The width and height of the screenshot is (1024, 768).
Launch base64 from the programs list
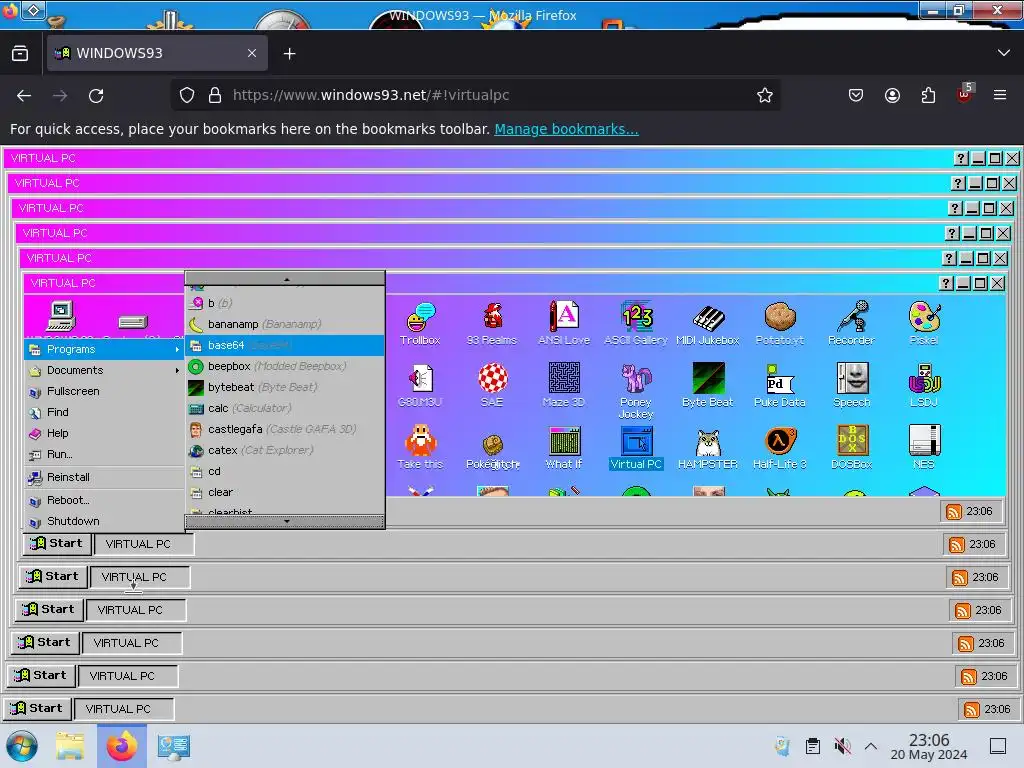(x=285, y=345)
